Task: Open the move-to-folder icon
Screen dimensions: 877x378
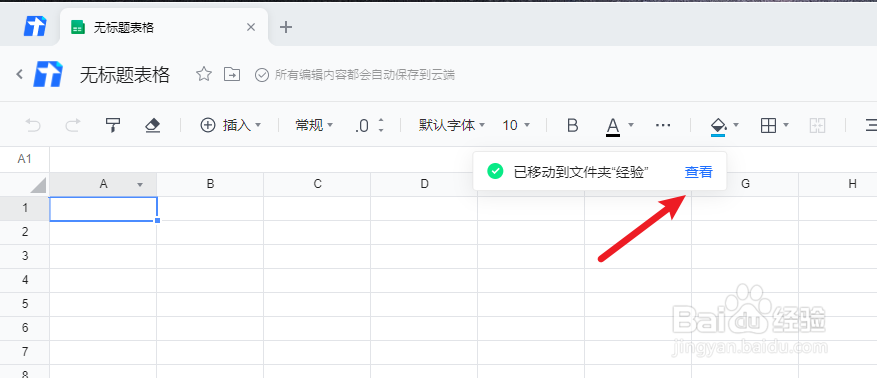Action: click(x=232, y=74)
